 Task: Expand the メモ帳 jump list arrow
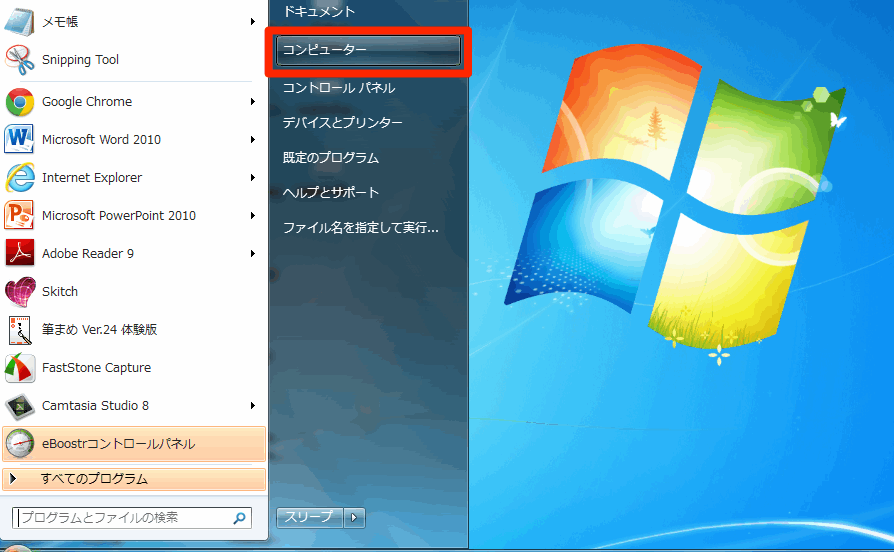coord(253,22)
